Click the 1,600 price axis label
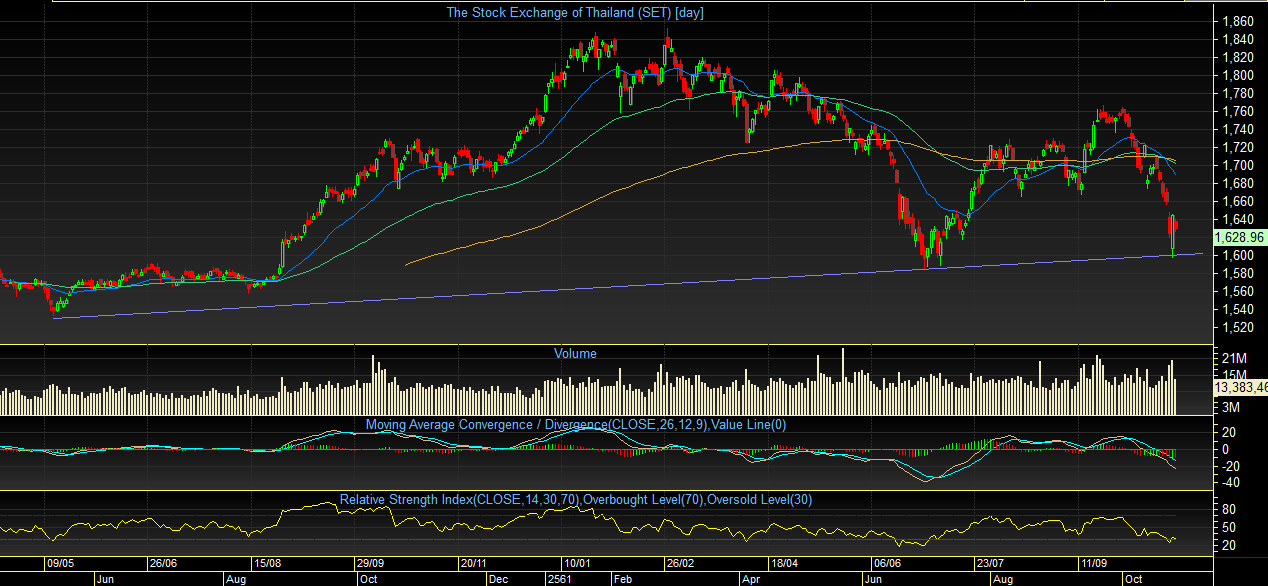 click(x=1238, y=255)
